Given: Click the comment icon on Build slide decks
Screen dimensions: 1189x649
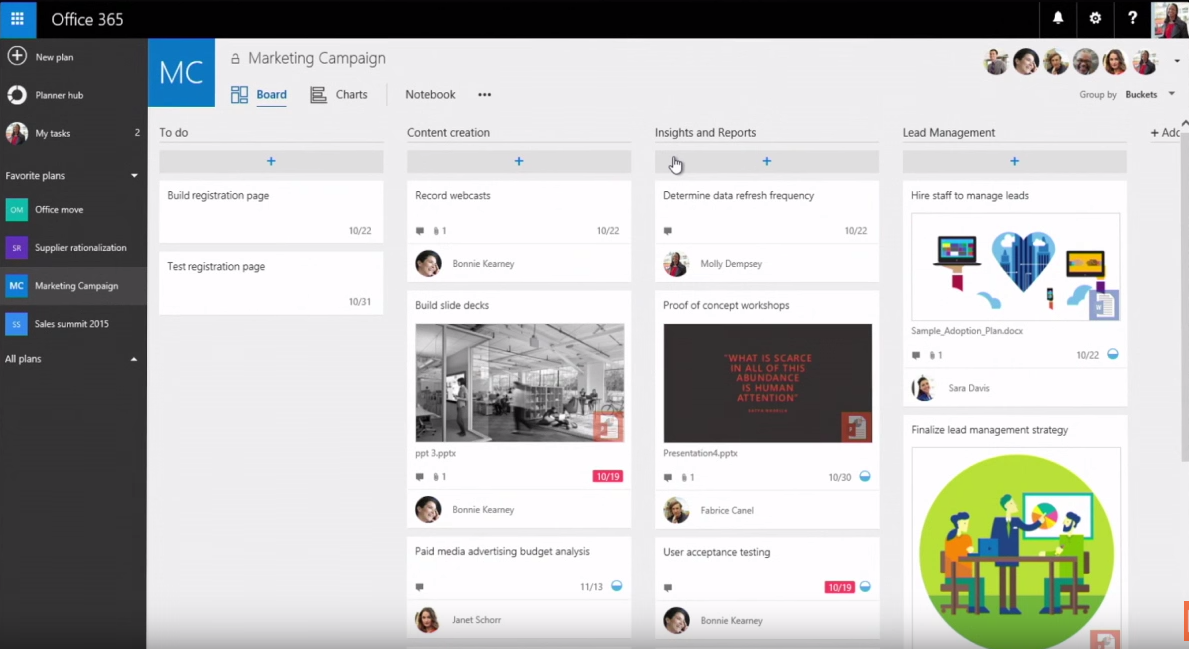Looking at the screenshot, I should pyautogui.click(x=420, y=477).
